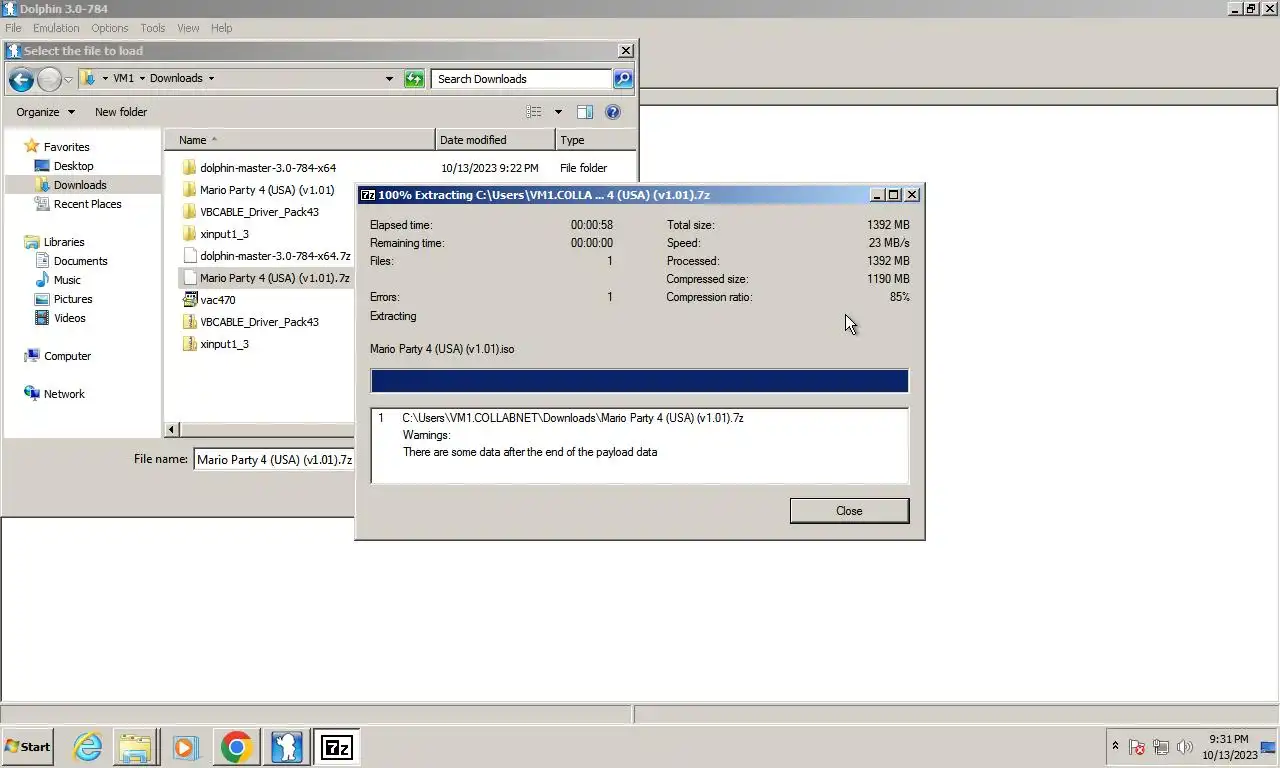Show hidden system tray icons
1280x768 pixels.
(x=1115, y=747)
